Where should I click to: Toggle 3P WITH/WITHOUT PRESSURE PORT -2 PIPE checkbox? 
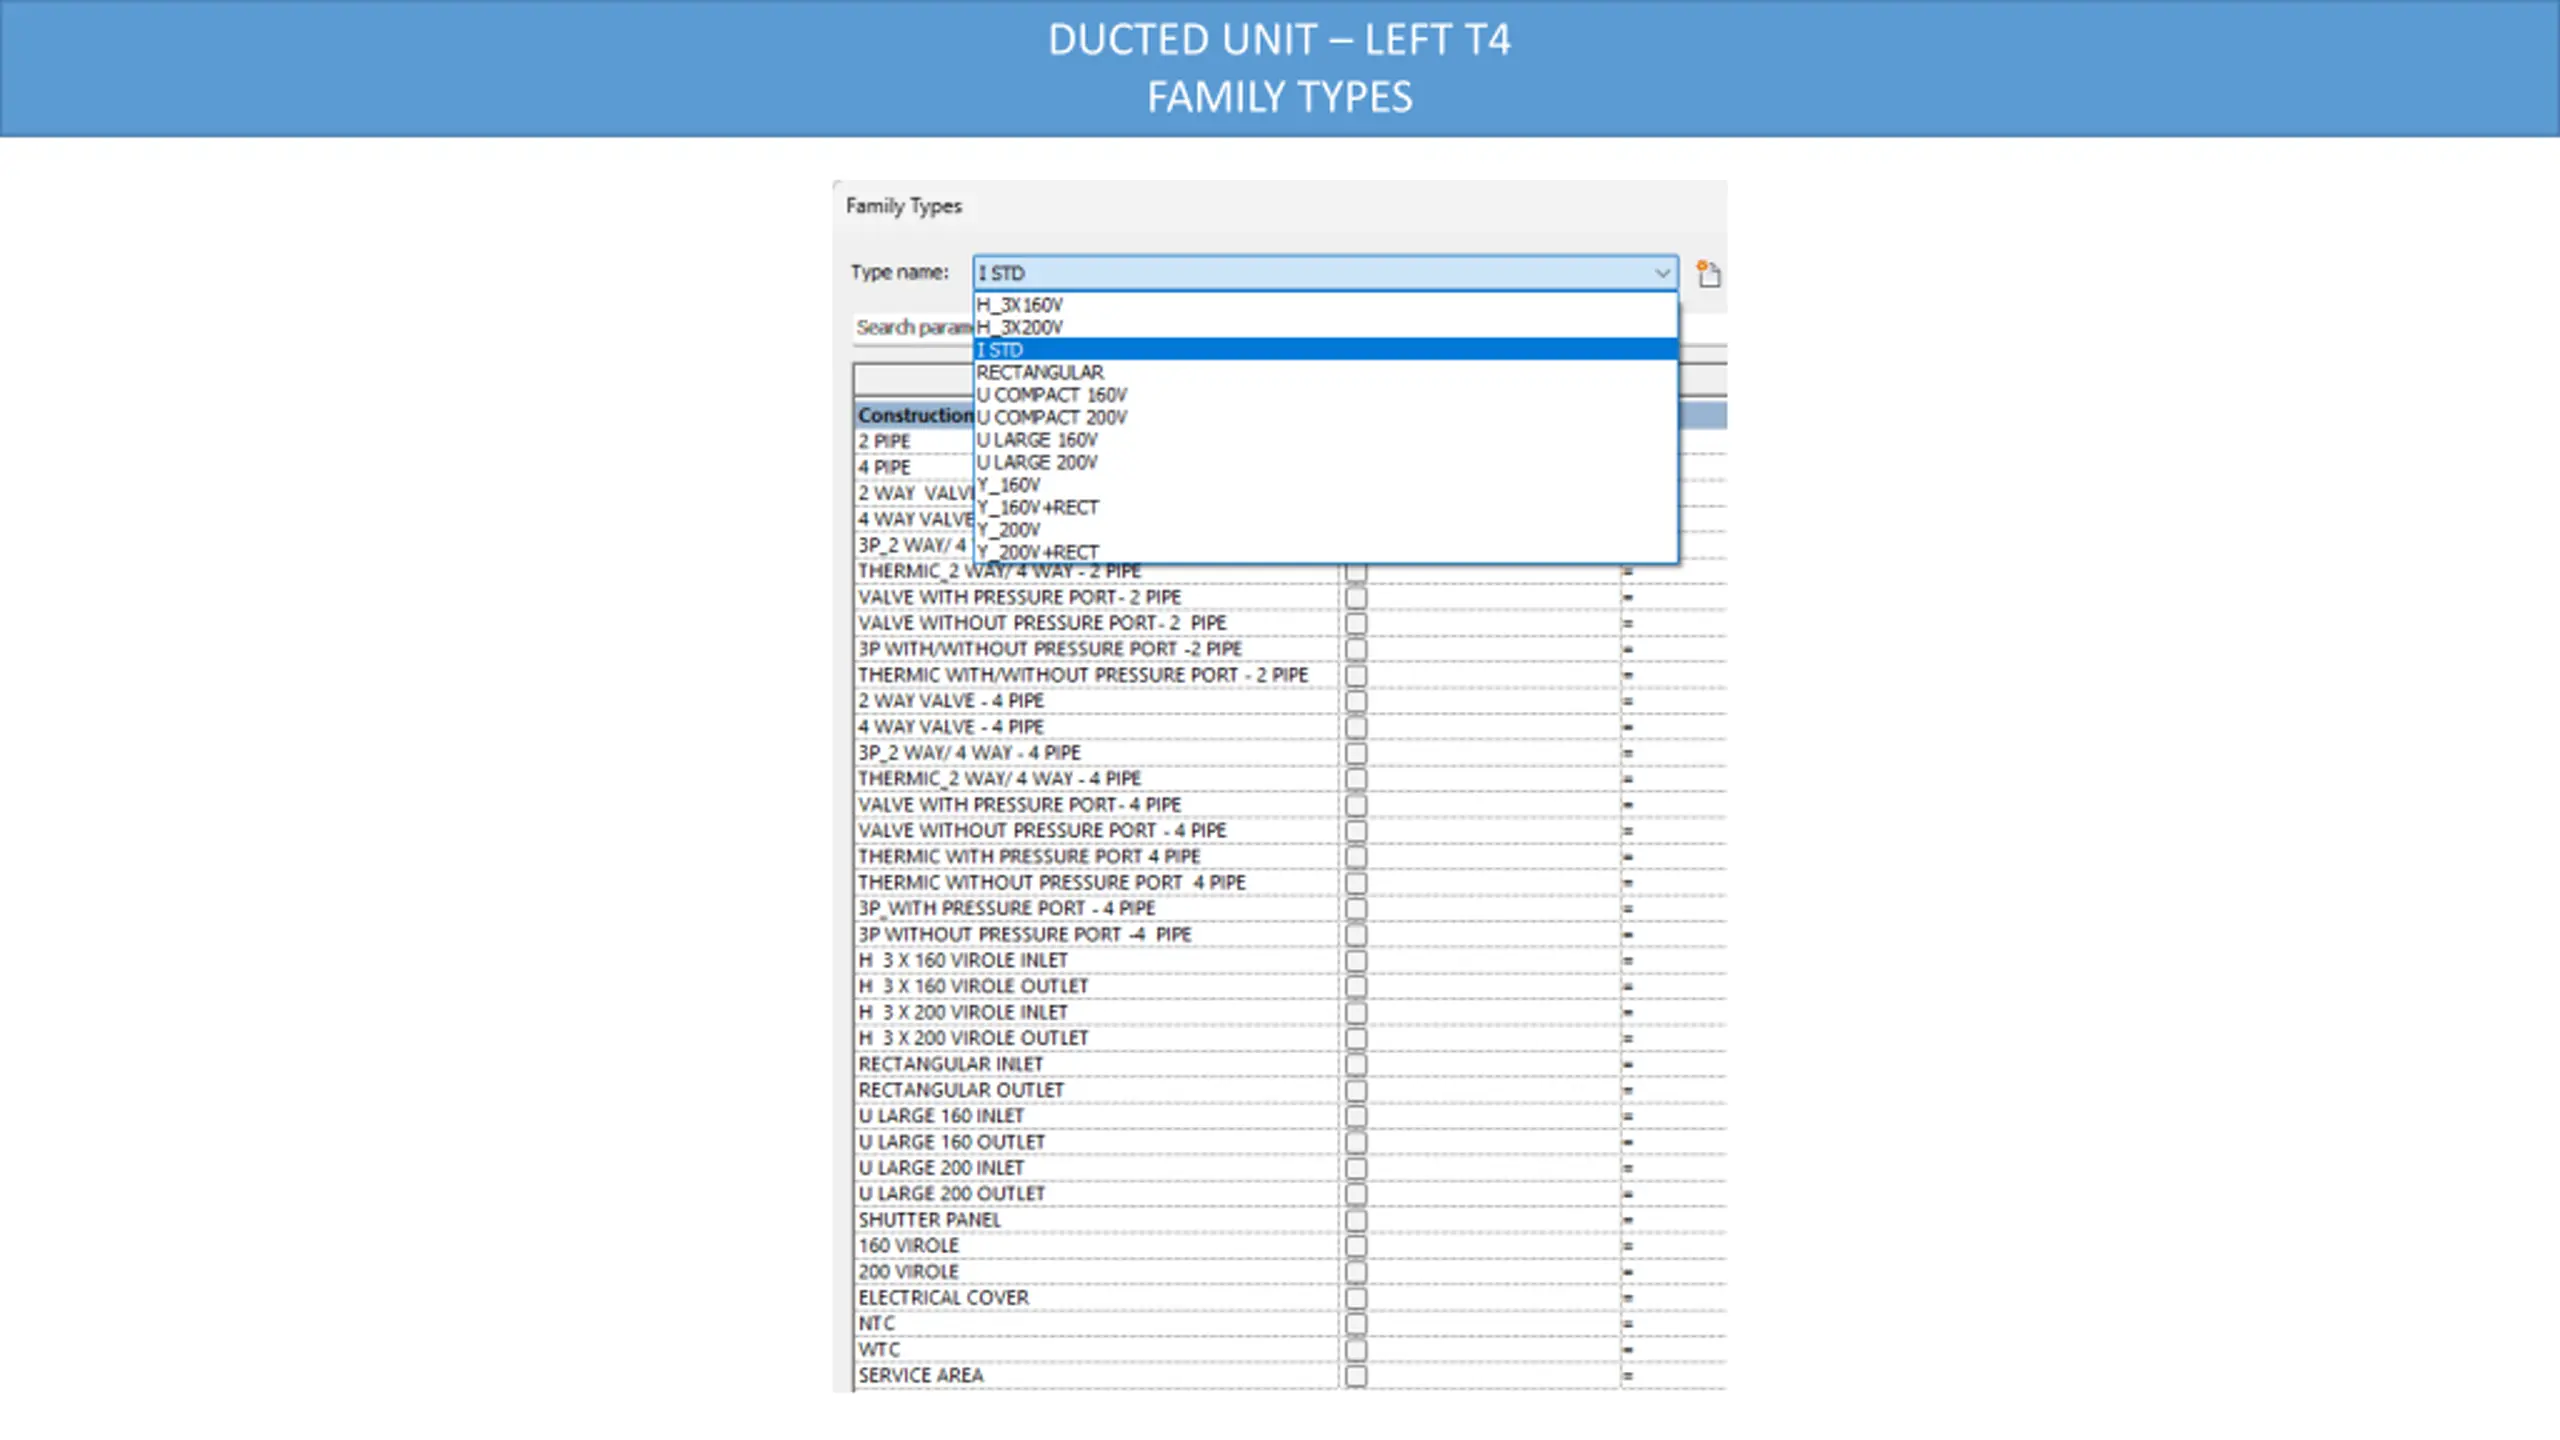click(x=1356, y=649)
